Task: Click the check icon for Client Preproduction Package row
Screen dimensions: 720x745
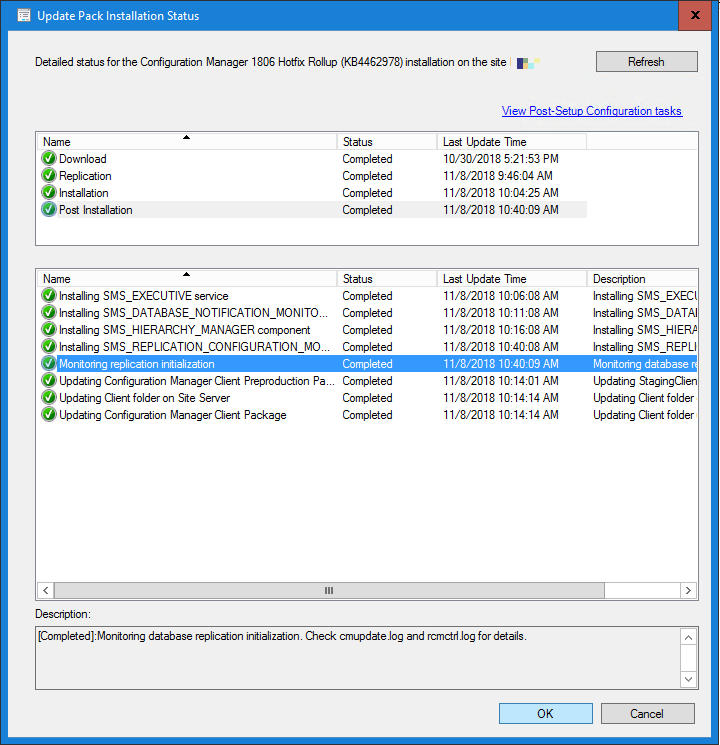Action: pos(48,381)
